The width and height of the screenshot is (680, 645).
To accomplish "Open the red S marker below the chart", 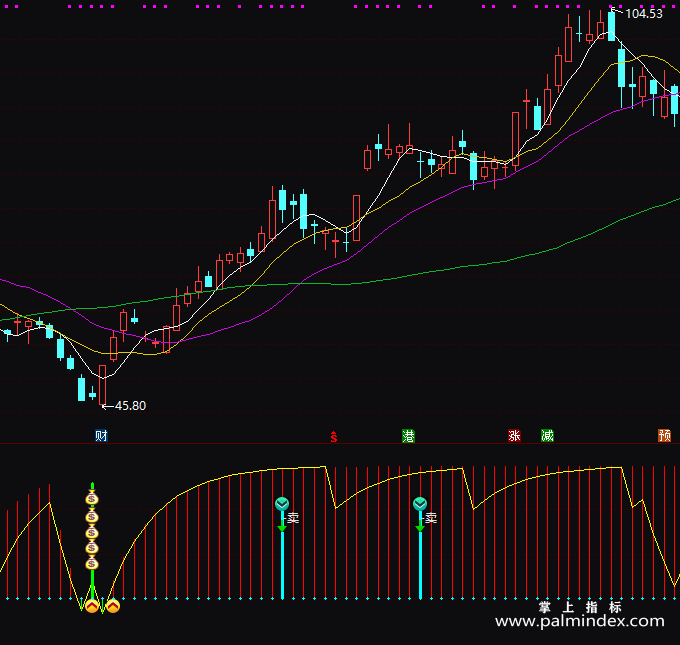I will tap(333, 437).
